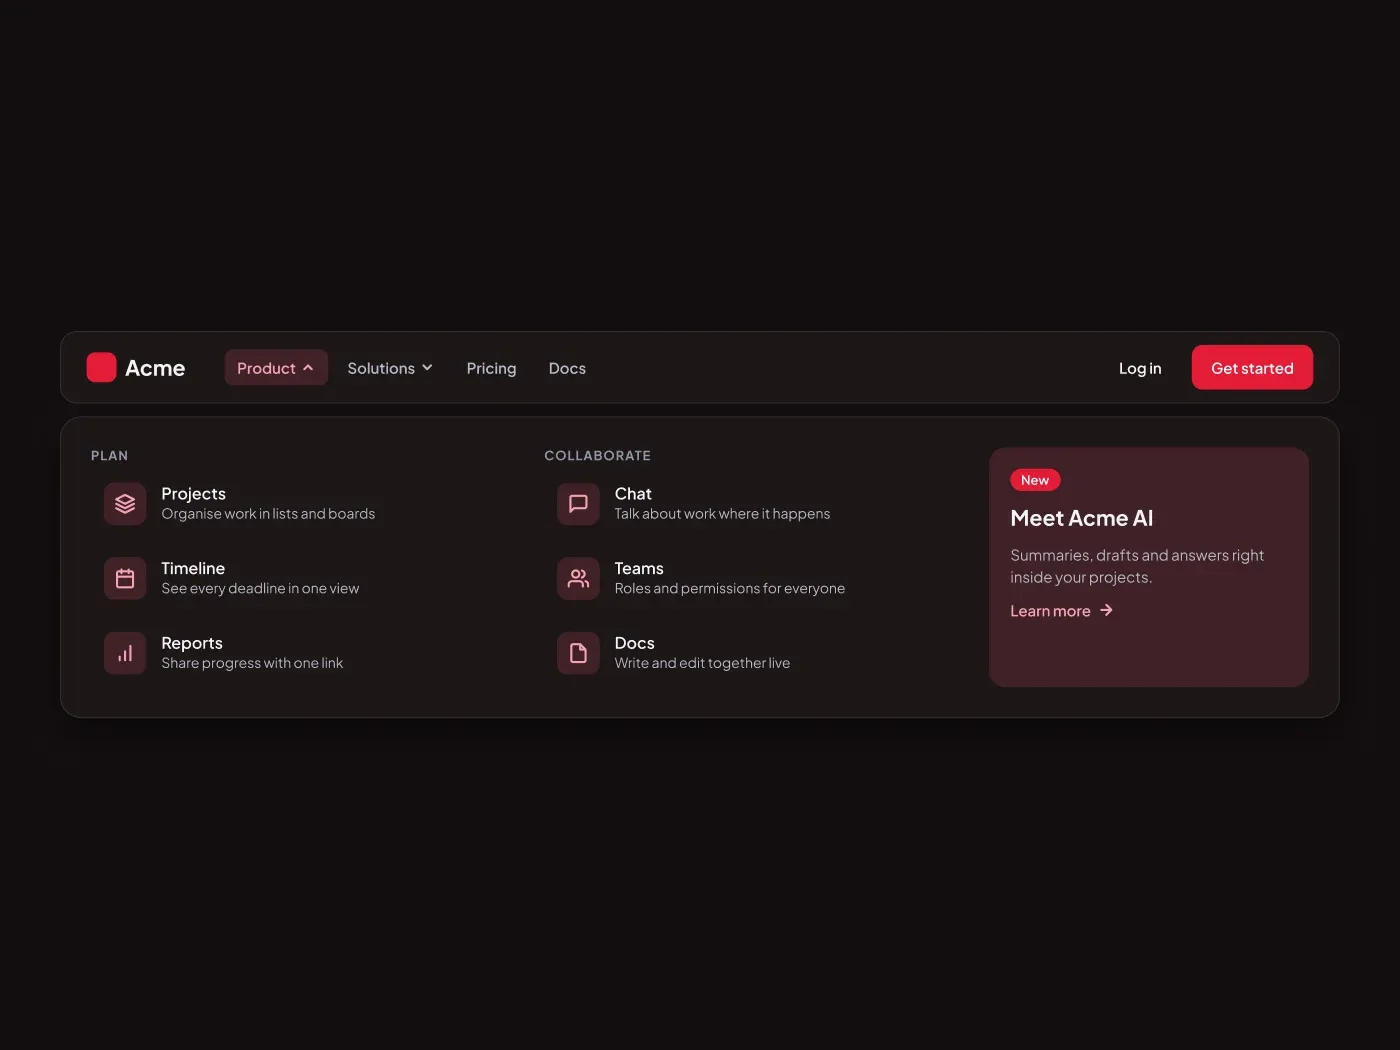1400x1050 pixels.
Task: Click the Chat speech bubble icon
Action: click(x=578, y=504)
